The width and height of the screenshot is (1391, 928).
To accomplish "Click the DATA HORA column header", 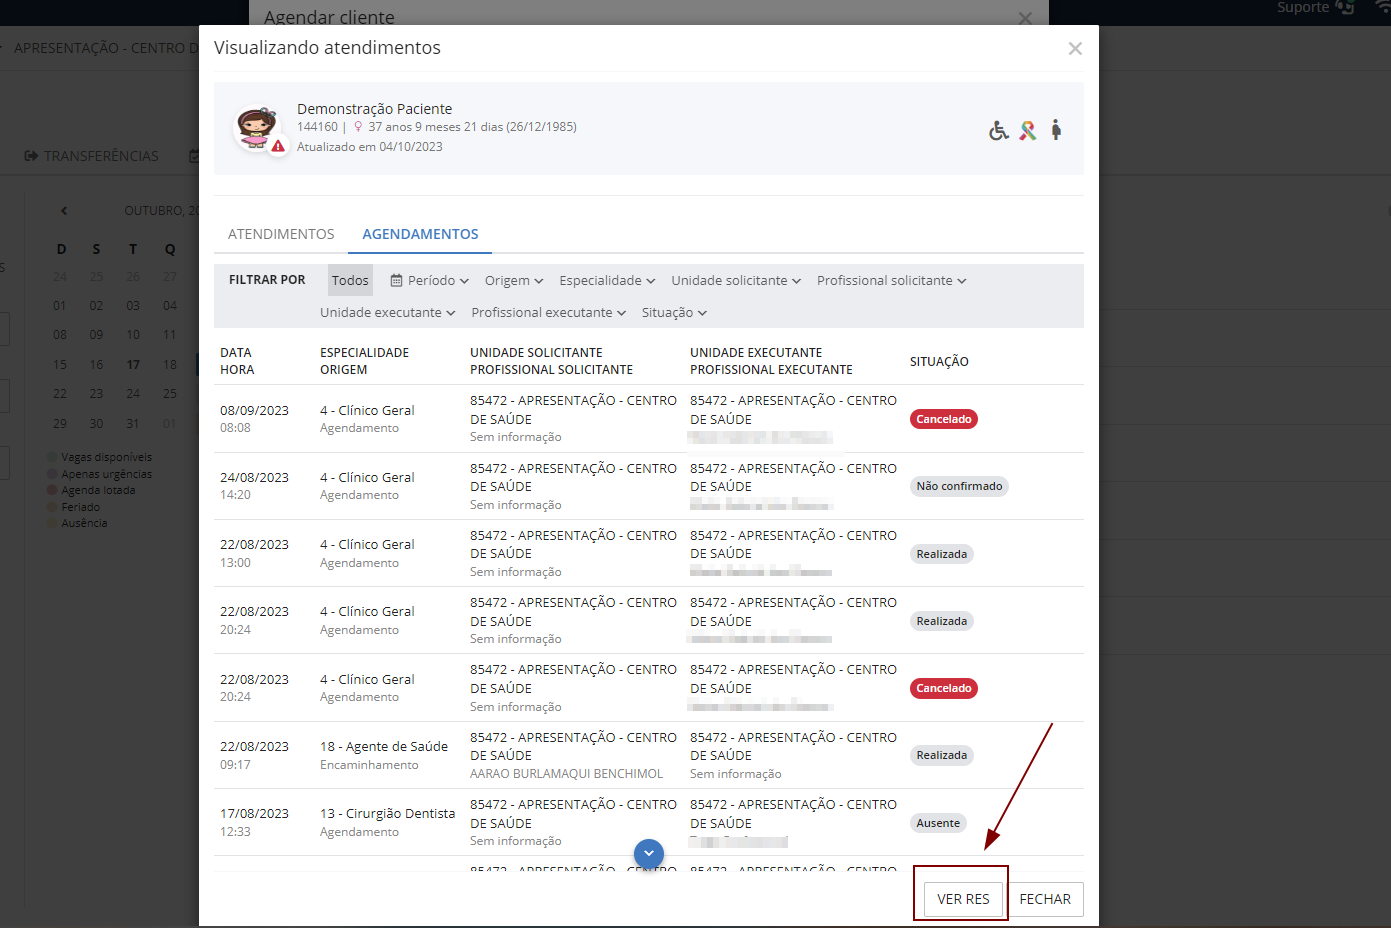I will (x=237, y=361).
